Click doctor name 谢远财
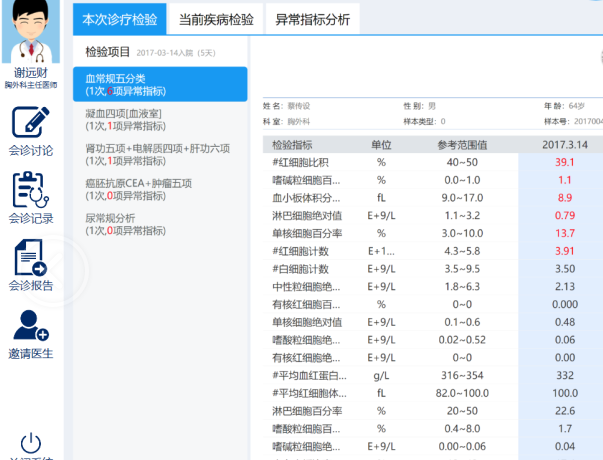The width and height of the screenshot is (603, 460). 31,72
